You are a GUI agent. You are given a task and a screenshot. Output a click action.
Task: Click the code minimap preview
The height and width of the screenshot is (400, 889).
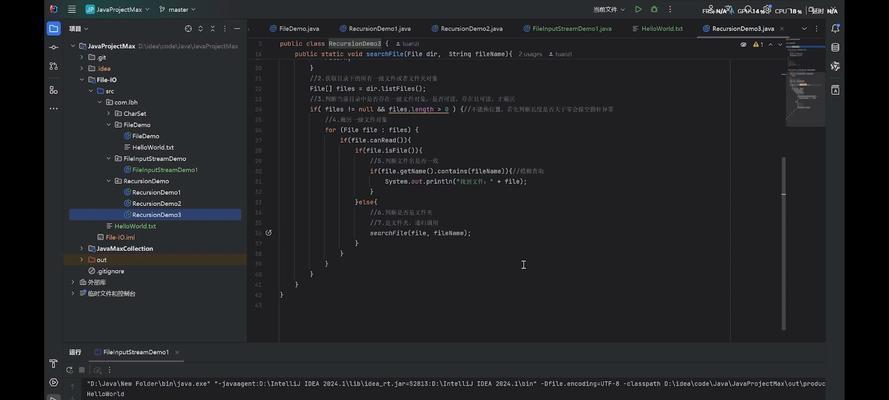click(x=805, y=82)
